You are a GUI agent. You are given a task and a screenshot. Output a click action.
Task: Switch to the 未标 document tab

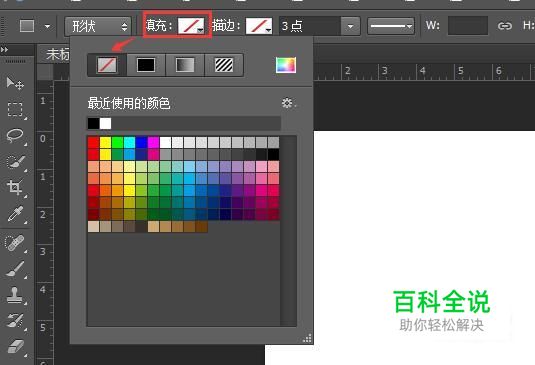[x=57, y=54]
